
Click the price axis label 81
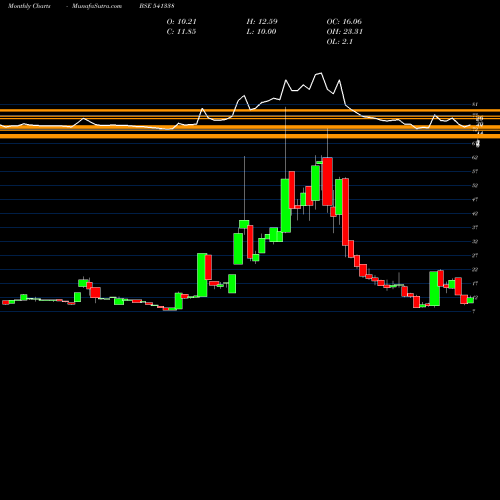[475, 104]
